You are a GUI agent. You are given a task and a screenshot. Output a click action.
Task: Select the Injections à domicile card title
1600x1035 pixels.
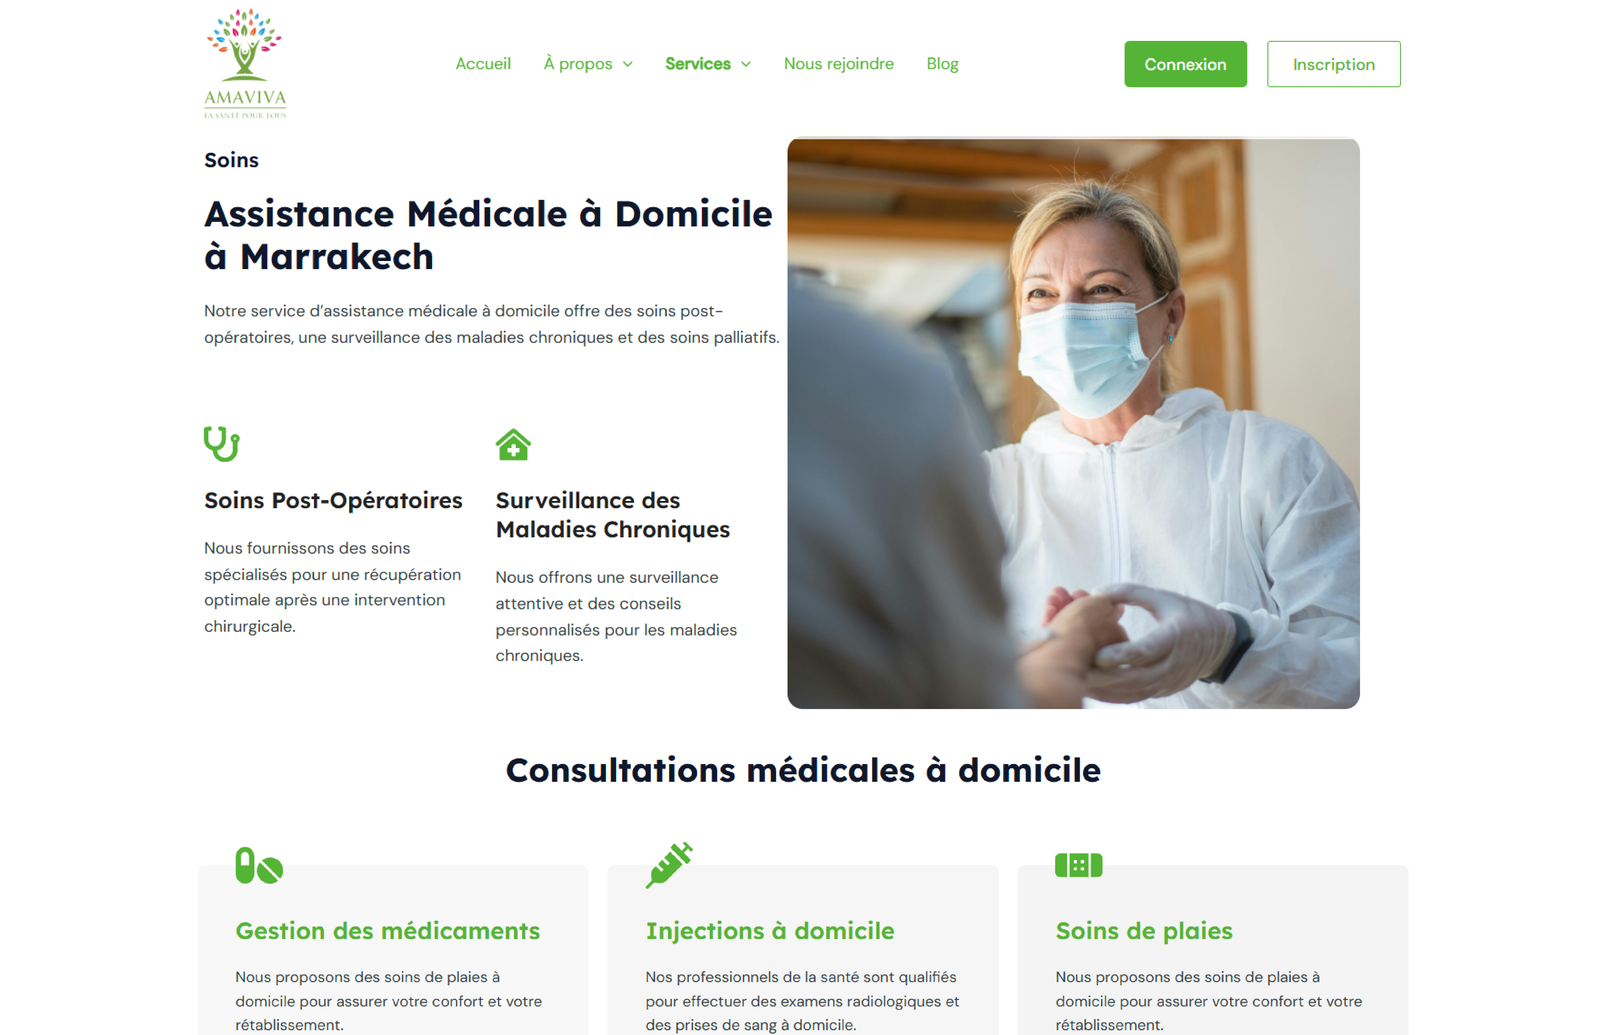point(770,931)
